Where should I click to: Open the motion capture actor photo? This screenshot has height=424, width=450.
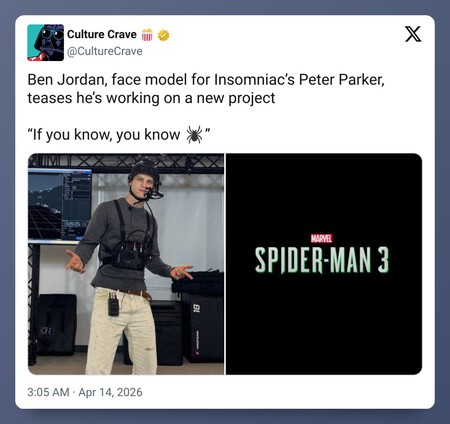click(x=126, y=264)
